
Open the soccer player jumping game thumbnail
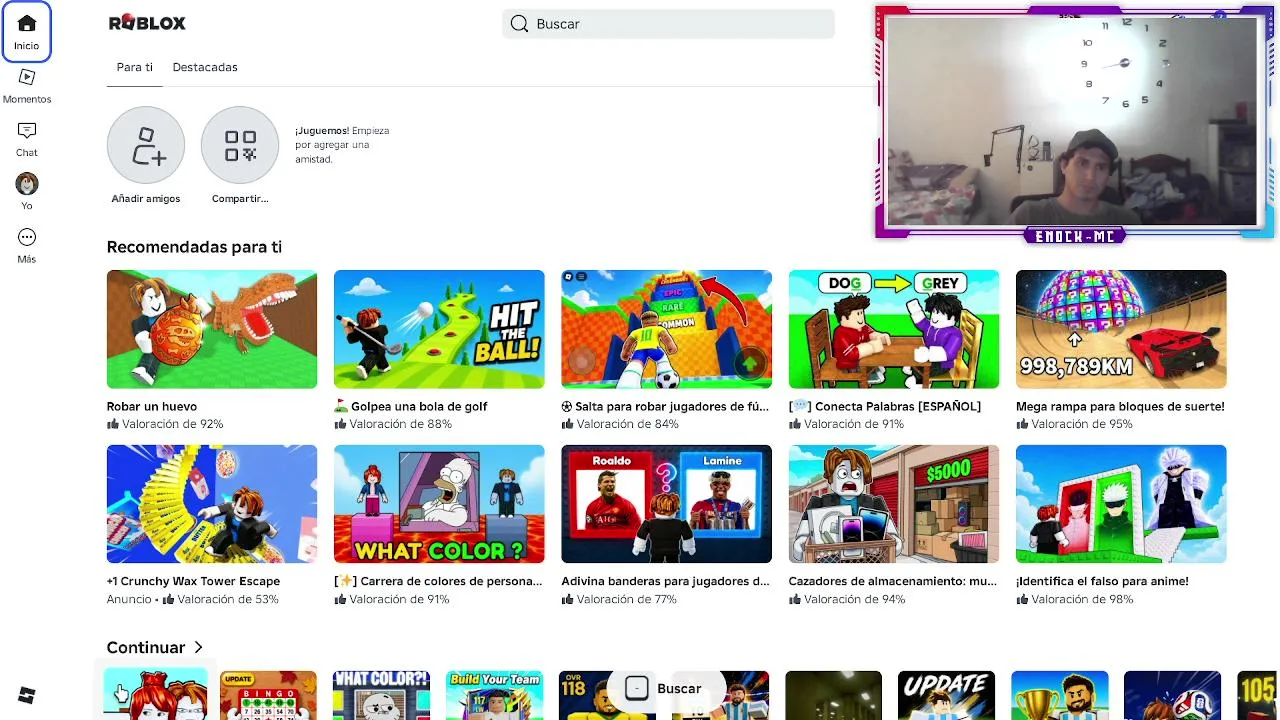click(x=666, y=329)
